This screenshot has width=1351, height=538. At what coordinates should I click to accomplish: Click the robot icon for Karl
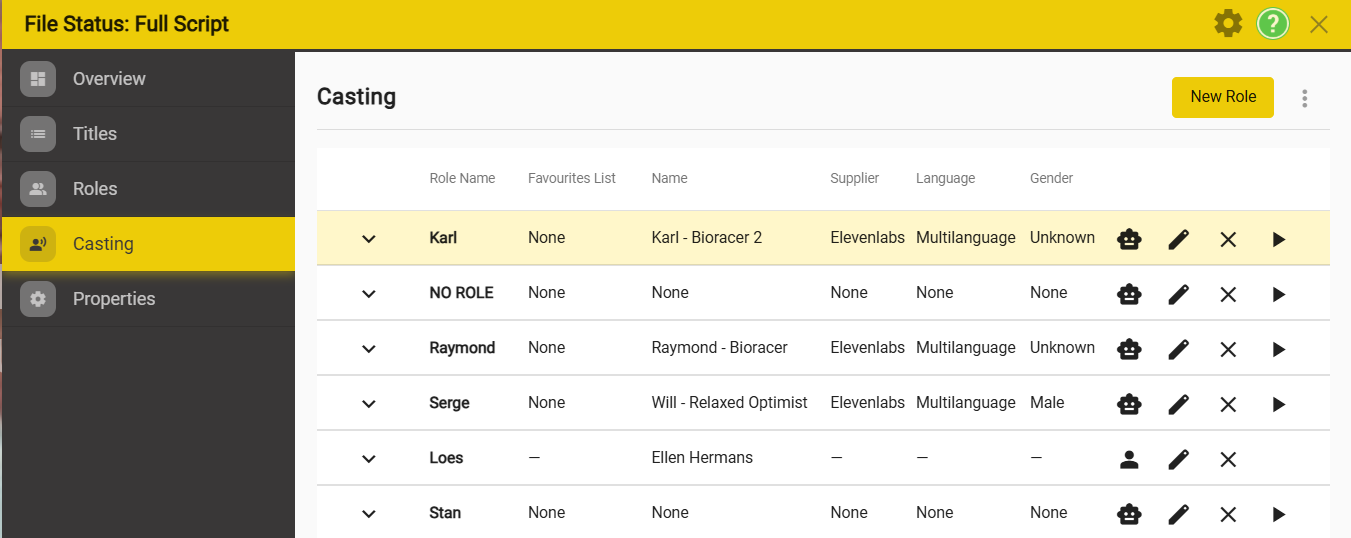[x=1129, y=239]
